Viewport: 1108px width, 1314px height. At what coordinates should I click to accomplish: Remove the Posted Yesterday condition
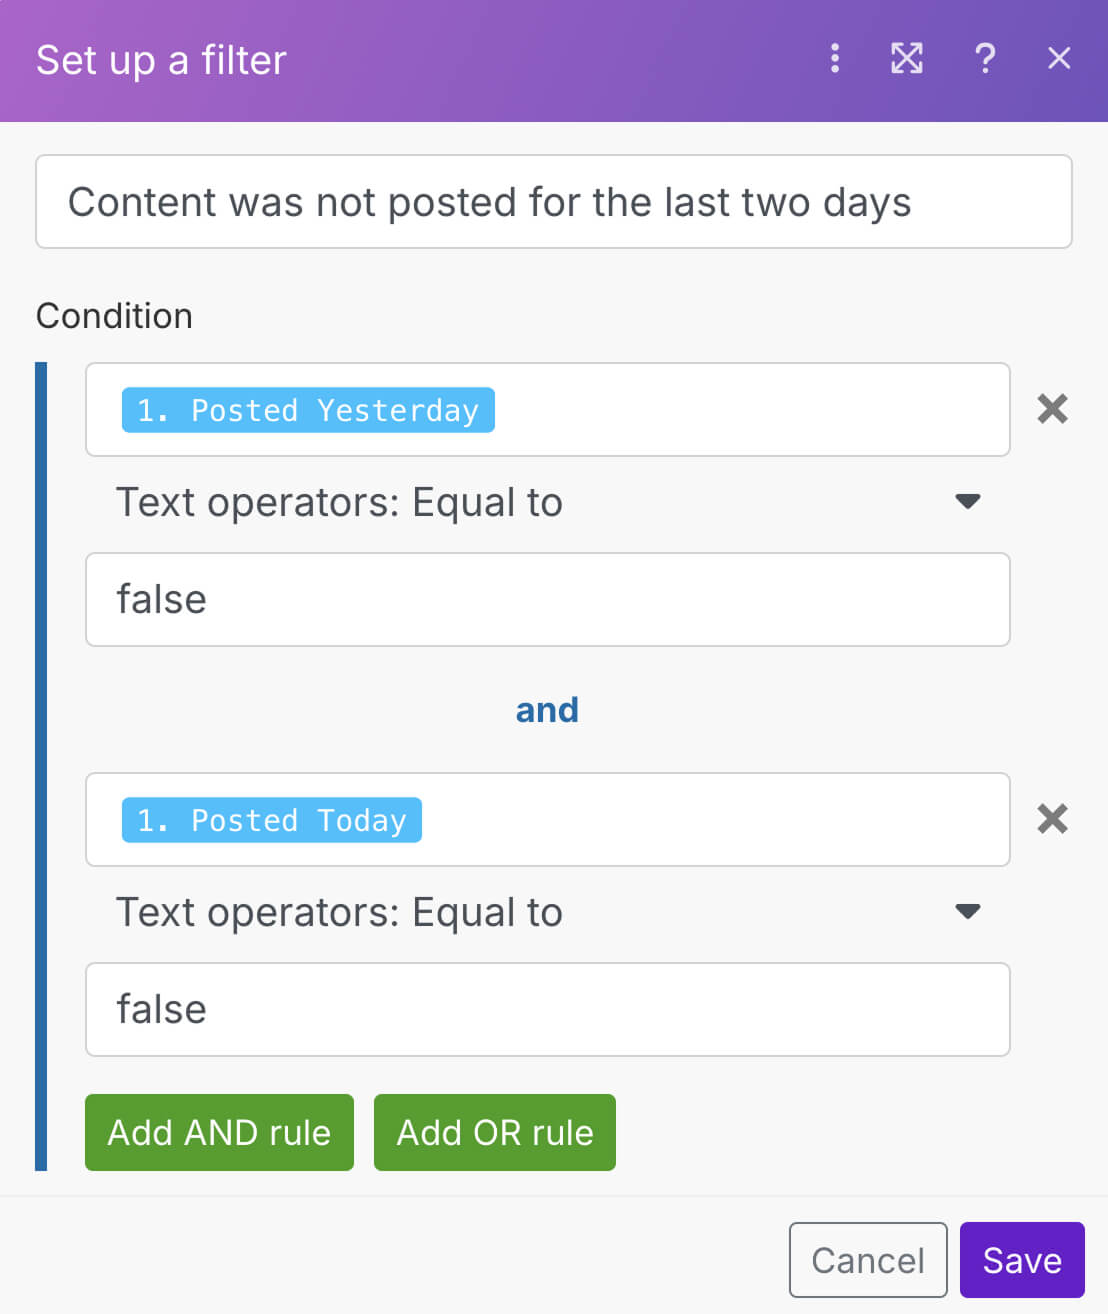click(1051, 409)
